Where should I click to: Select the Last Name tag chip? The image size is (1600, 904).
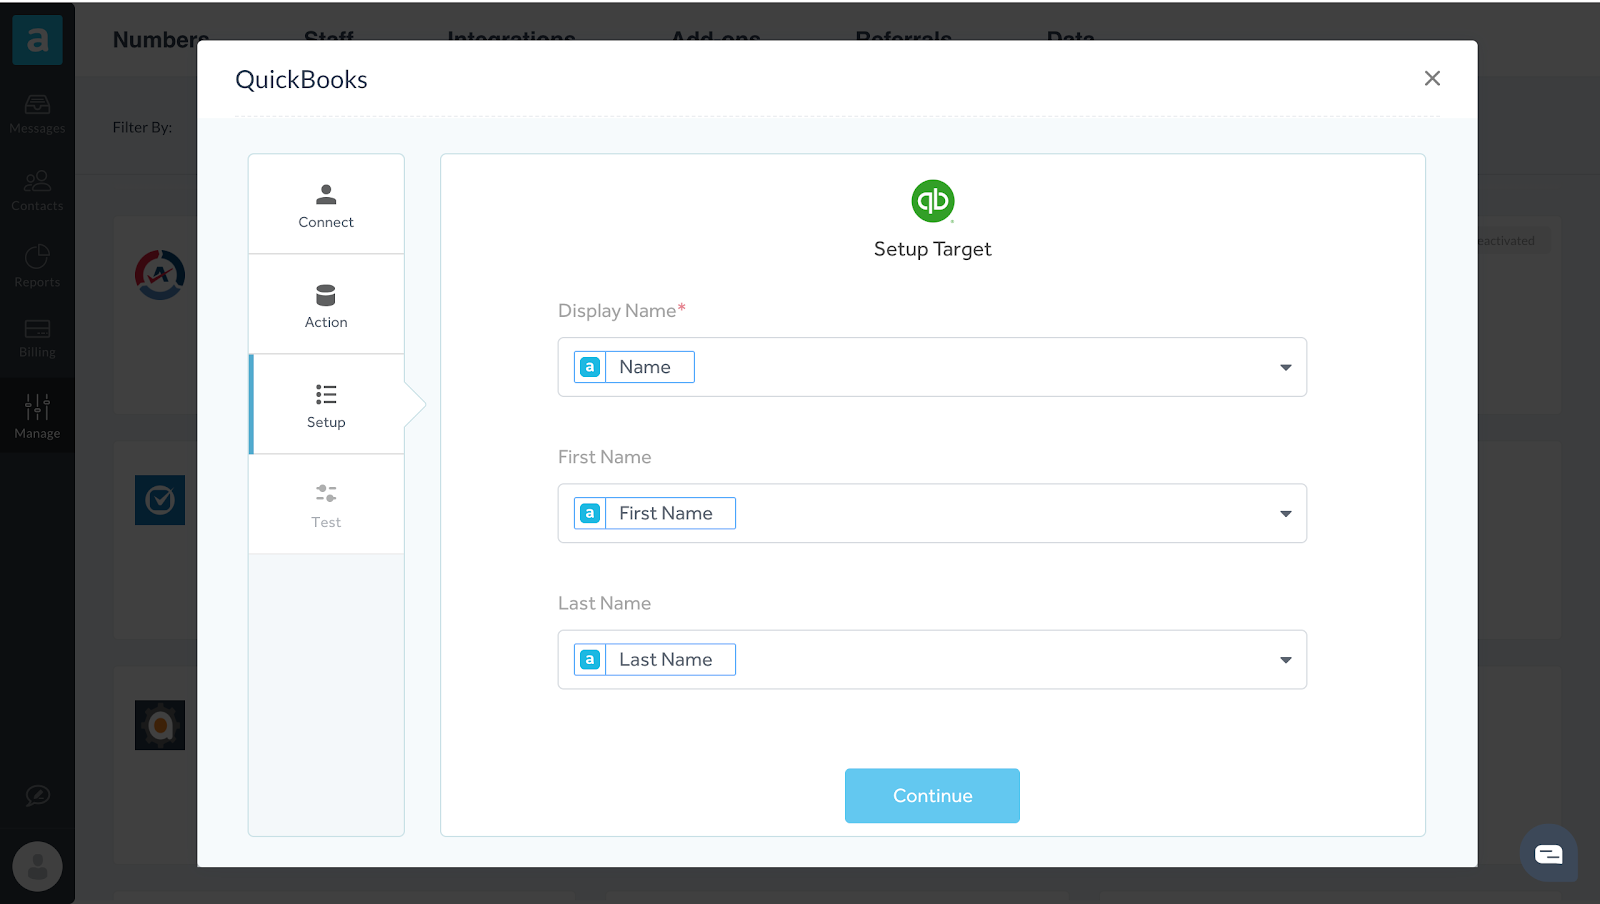(x=655, y=659)
